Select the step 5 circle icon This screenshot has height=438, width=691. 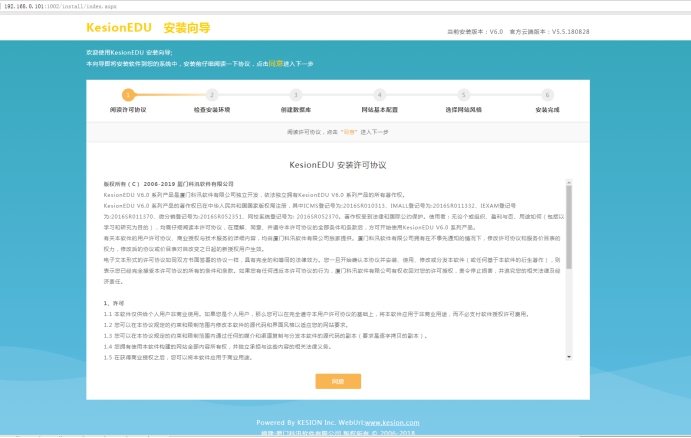click(x=464, y=95)
